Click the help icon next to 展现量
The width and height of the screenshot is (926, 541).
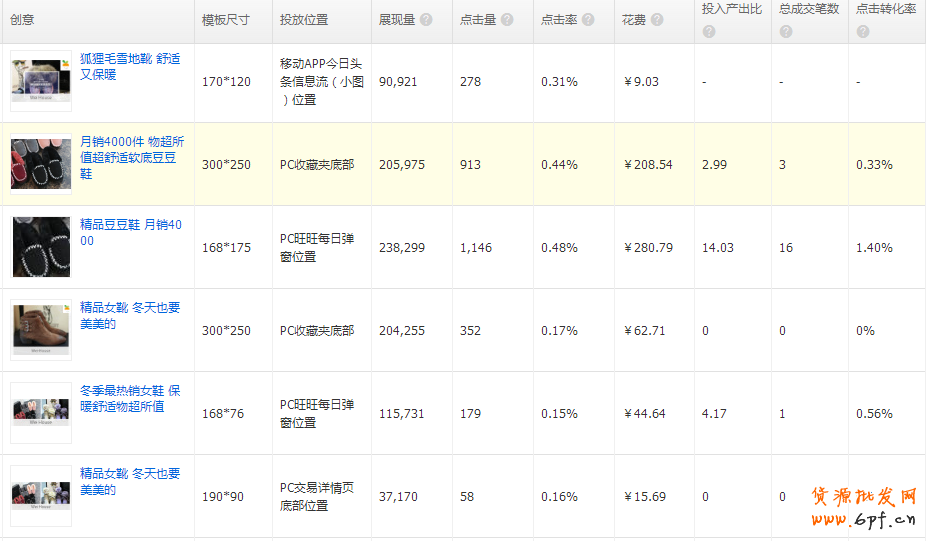(x=426, y=20)
